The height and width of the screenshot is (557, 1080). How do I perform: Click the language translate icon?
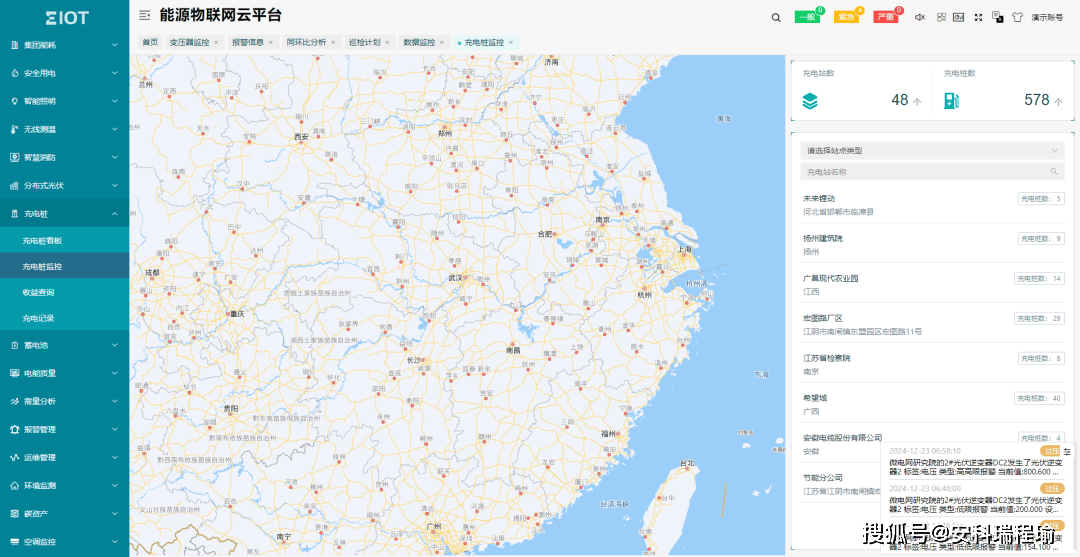[997, 17]
